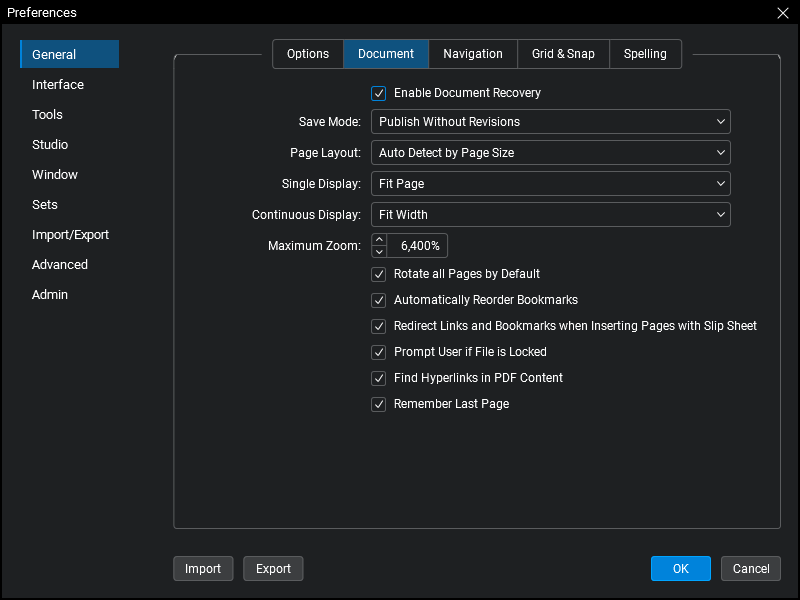Toggle Rotate all Pages by Default
800x600 pixels.
click(379, 274)
